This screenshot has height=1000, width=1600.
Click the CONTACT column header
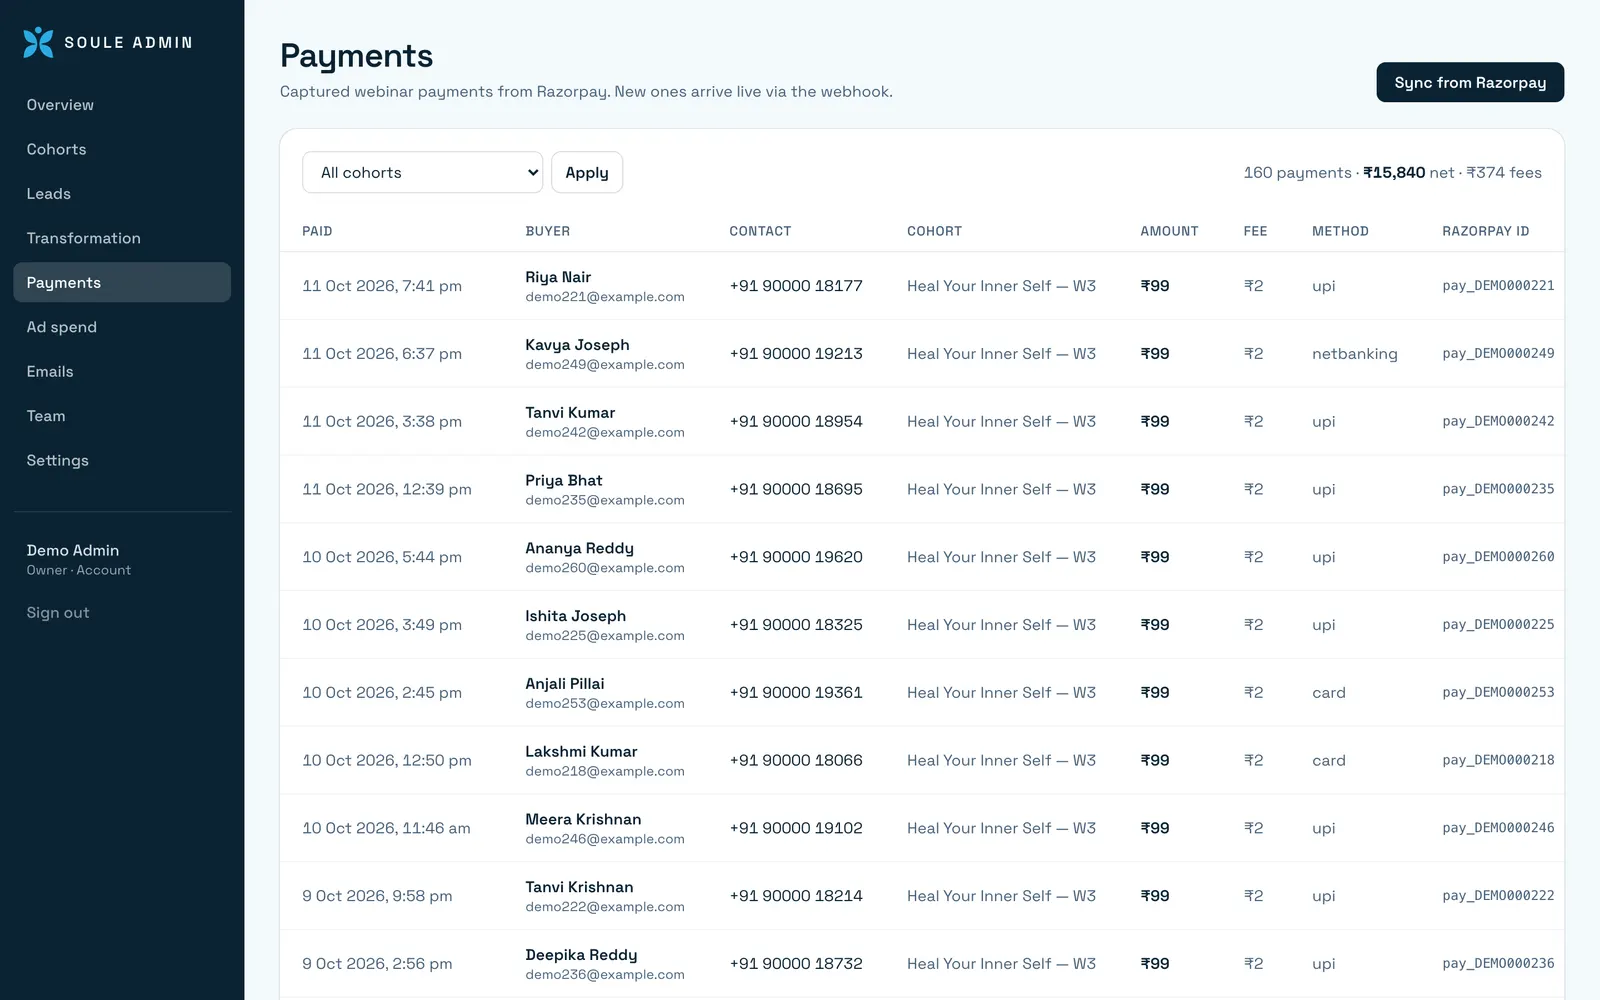click(x=760, y=231)
